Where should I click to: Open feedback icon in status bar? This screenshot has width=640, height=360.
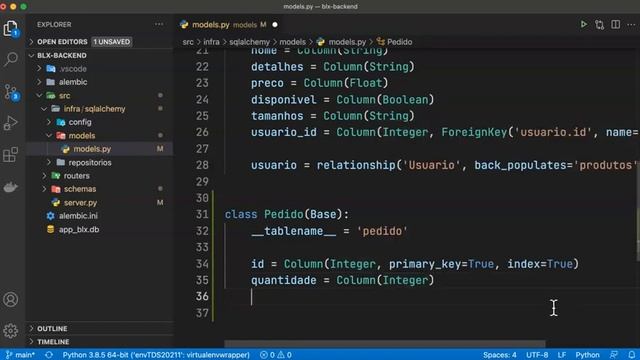[613, 355]
